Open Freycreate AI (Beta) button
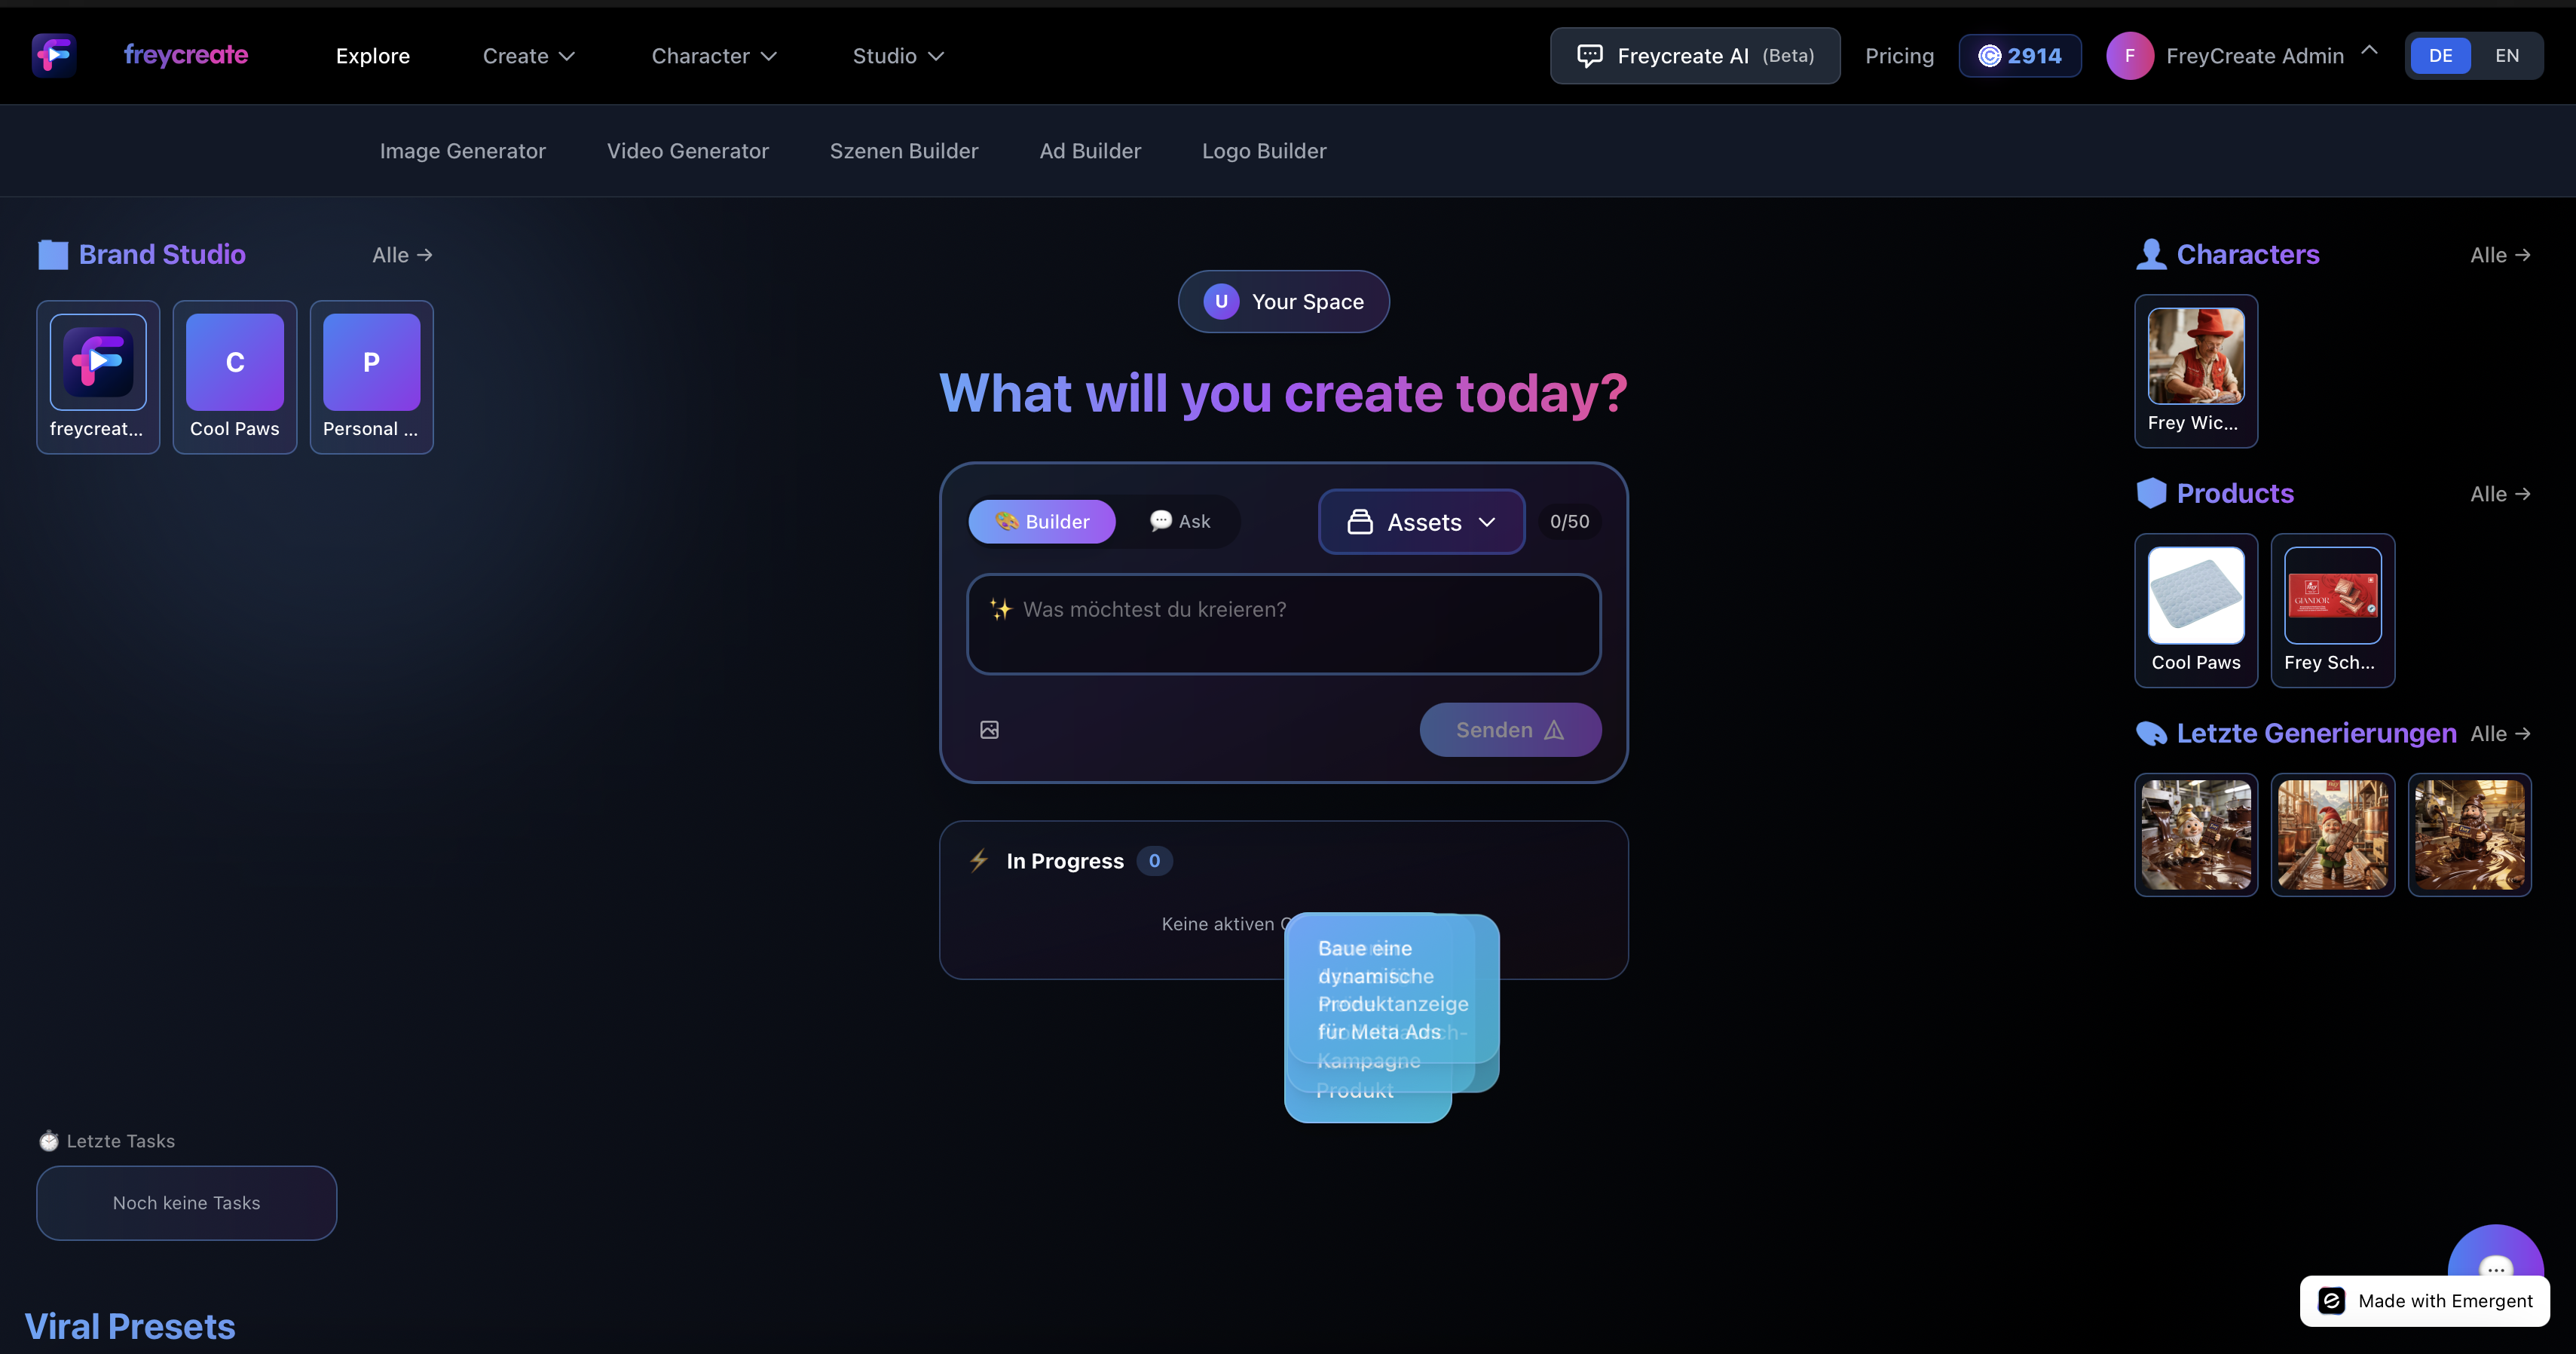 (x=1695, y=56)
